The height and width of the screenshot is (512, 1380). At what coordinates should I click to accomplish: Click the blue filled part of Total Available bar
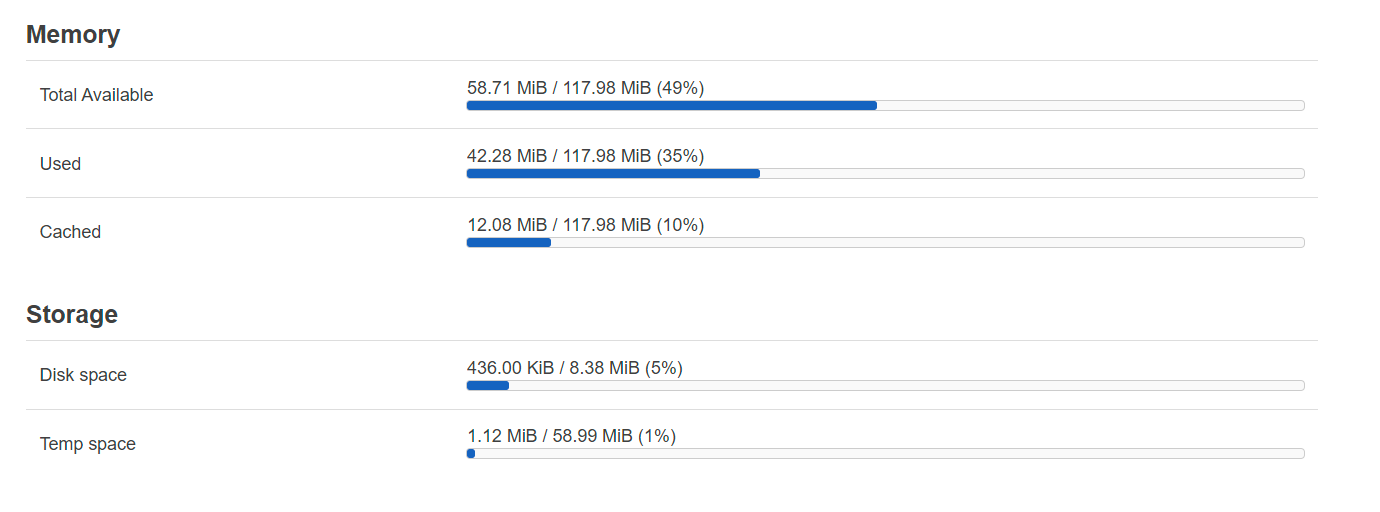pyautogui.click(x=672, y=105)
